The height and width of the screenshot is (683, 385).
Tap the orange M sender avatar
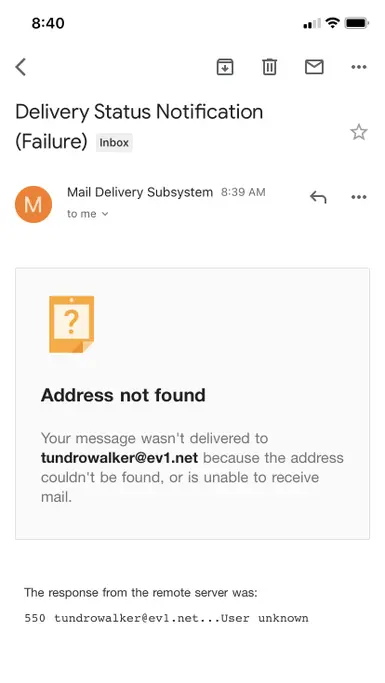tap(34, 204)
